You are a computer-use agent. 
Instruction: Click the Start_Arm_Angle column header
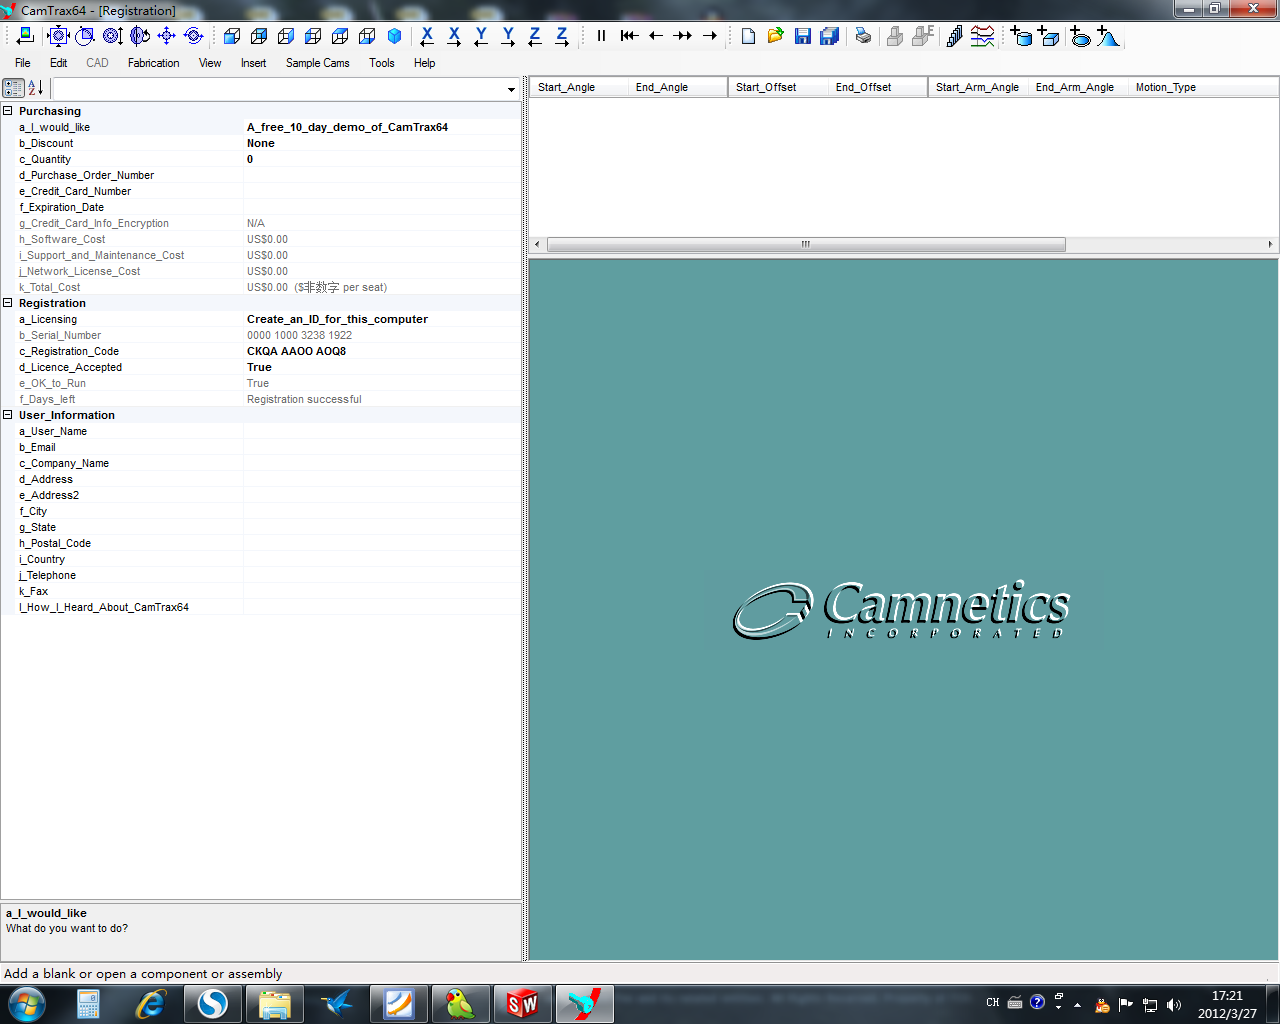pos(978,87)
